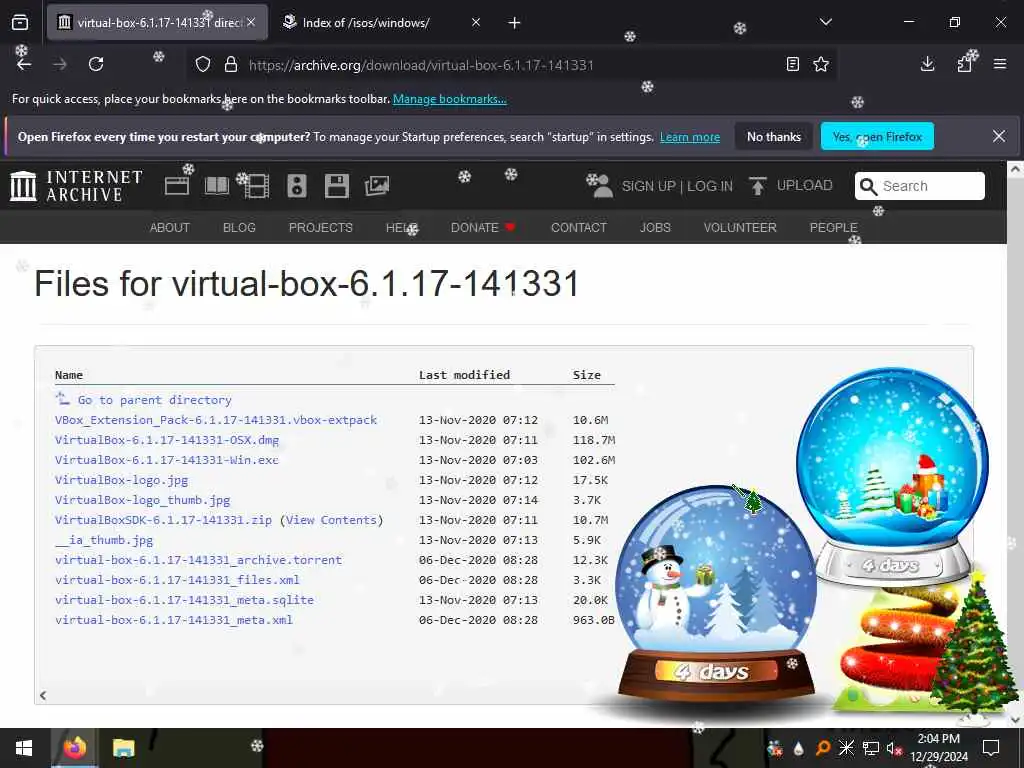Image resolution: width=1024 pixels, height=768 pixels.
Task: Click SIGN UP | LOG IN link
Action: tap(677, 186)
